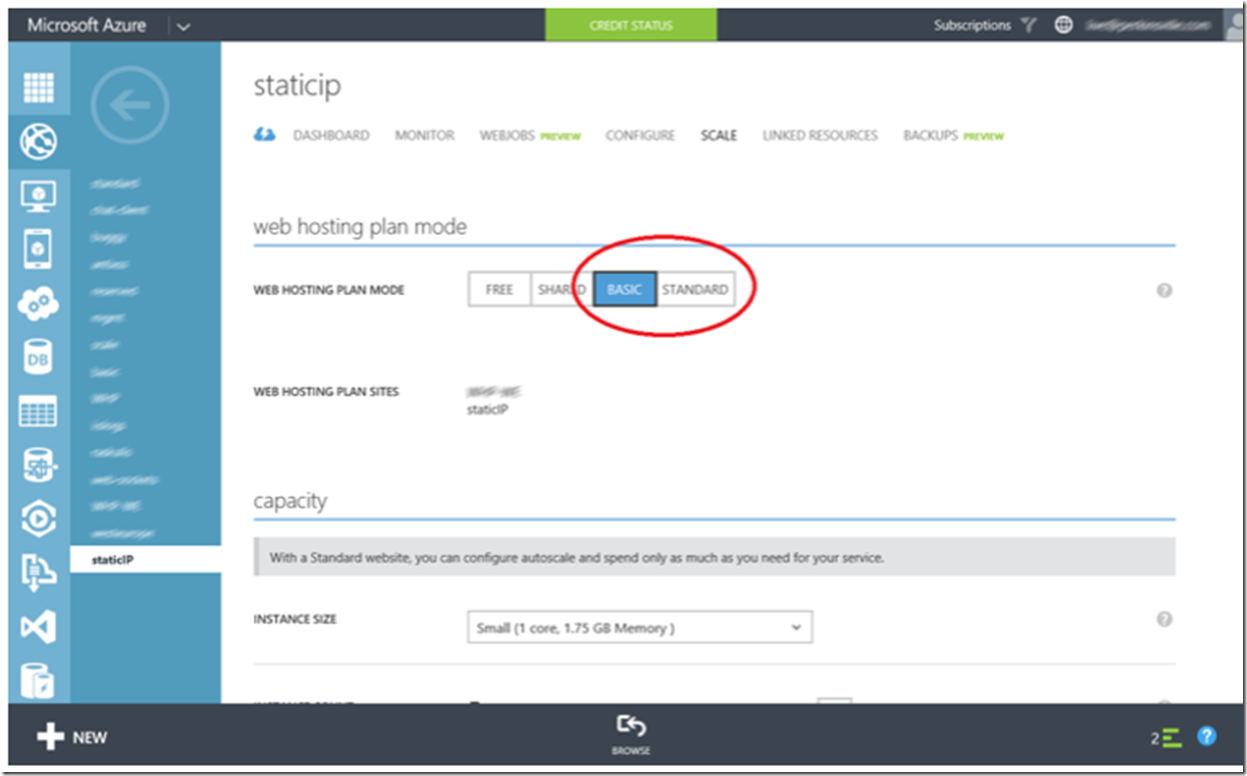Switch to the Scale tab

[x=719, y=135]
